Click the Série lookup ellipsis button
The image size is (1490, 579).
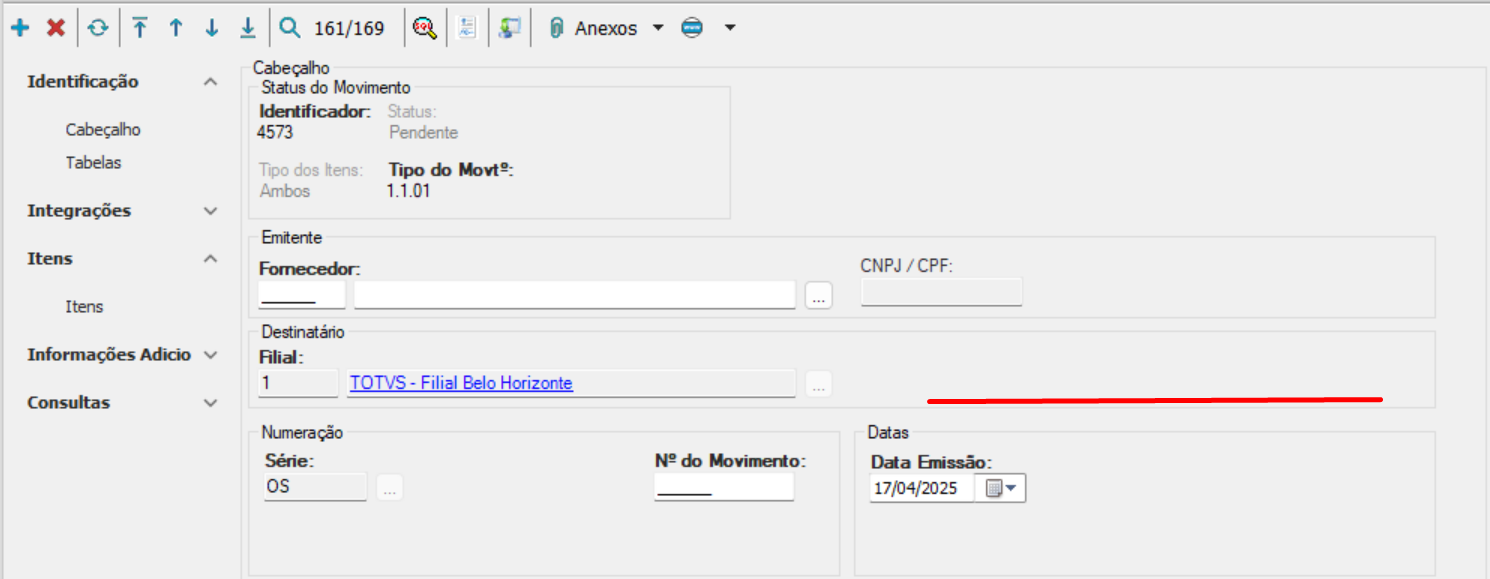[x=390, y=488]
